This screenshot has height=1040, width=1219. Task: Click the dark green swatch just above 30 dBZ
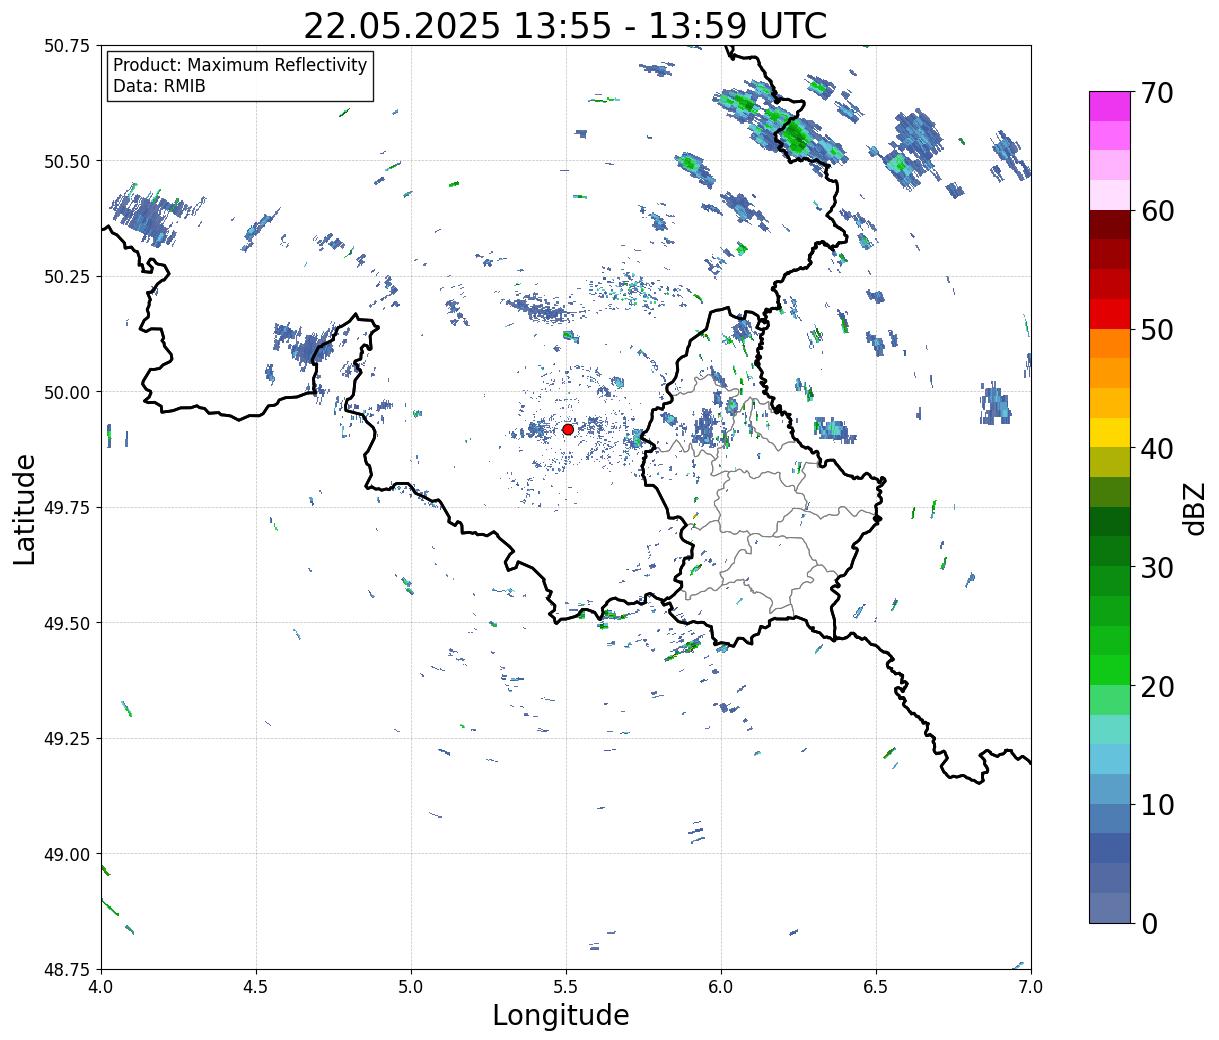[x=1110, y=551]
